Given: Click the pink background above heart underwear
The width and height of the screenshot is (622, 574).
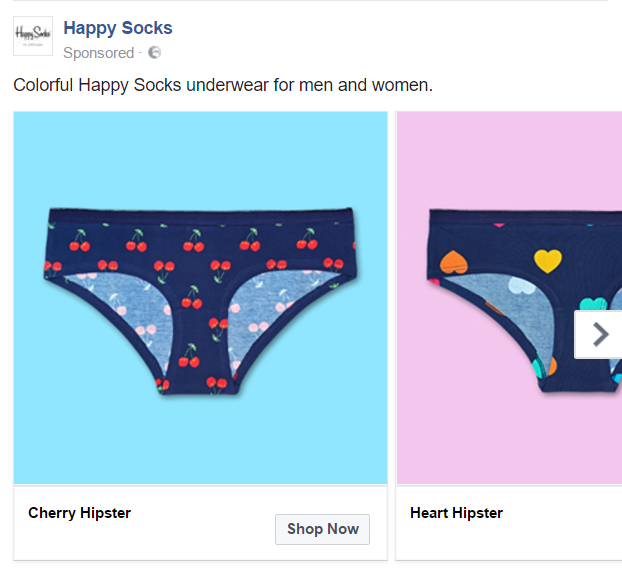Looking at the screenshot, I should (509, 159).
